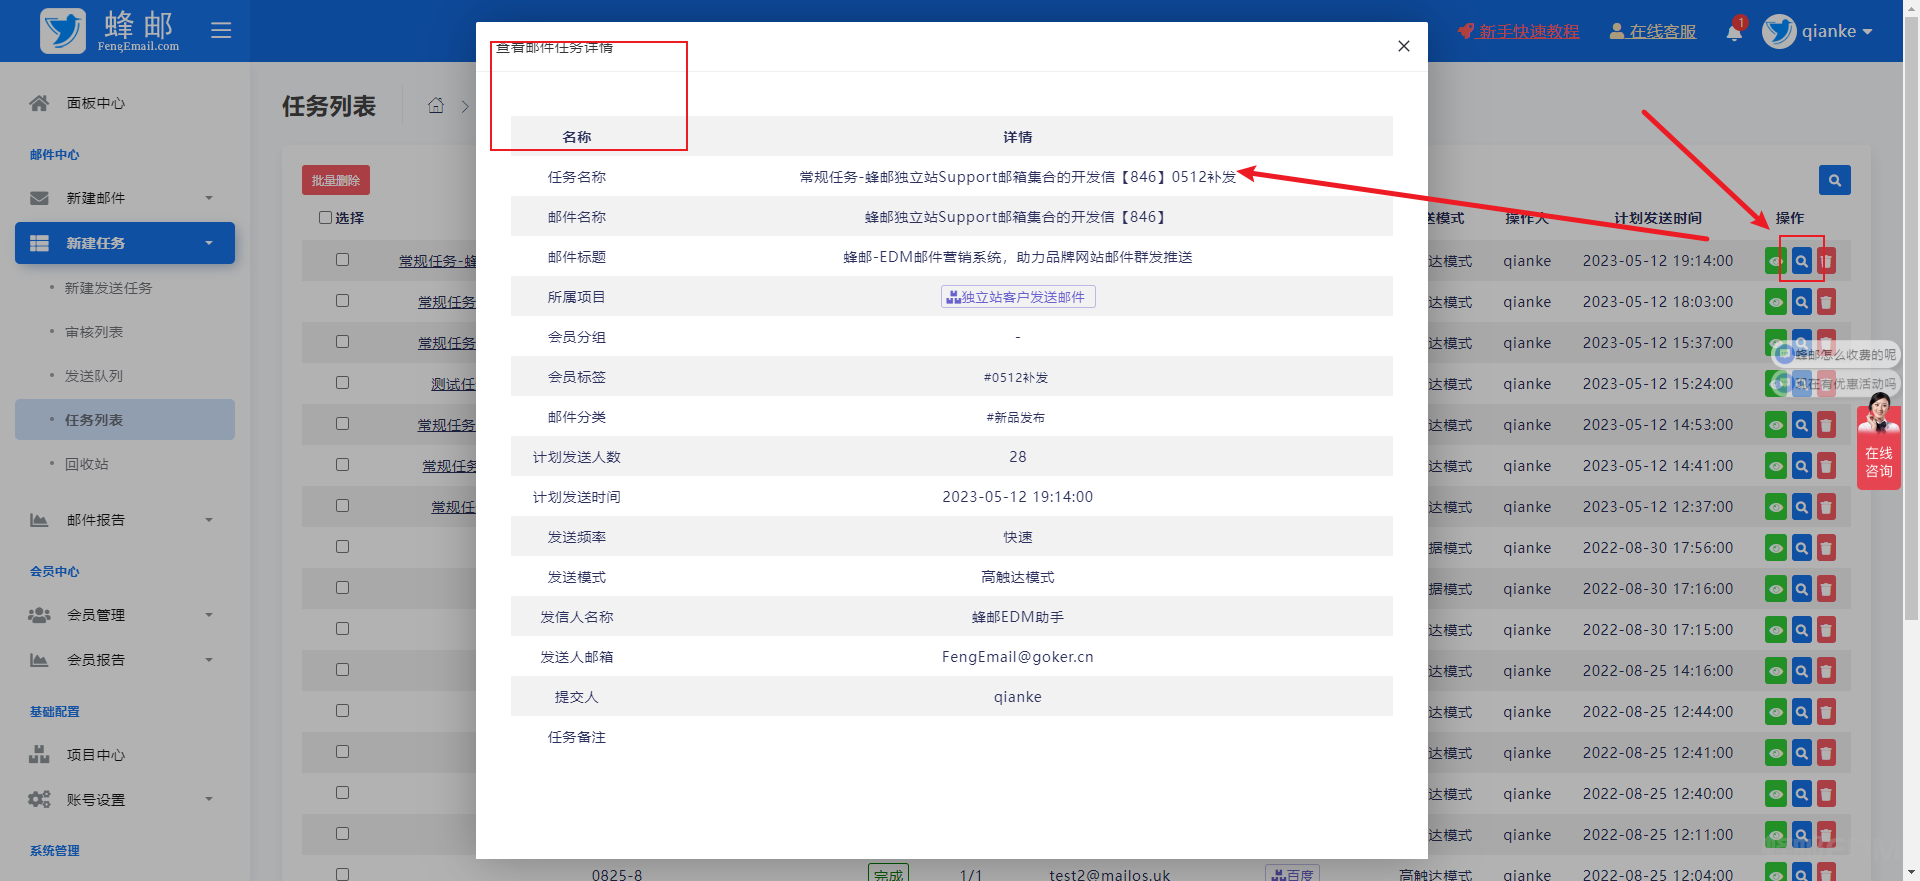Preview eye icon for 2022-08-25 12:40:00 task
Image resolution: width=1920 pixels, height=881 pixels.
pyautogui.click(x=1776, y=794)
